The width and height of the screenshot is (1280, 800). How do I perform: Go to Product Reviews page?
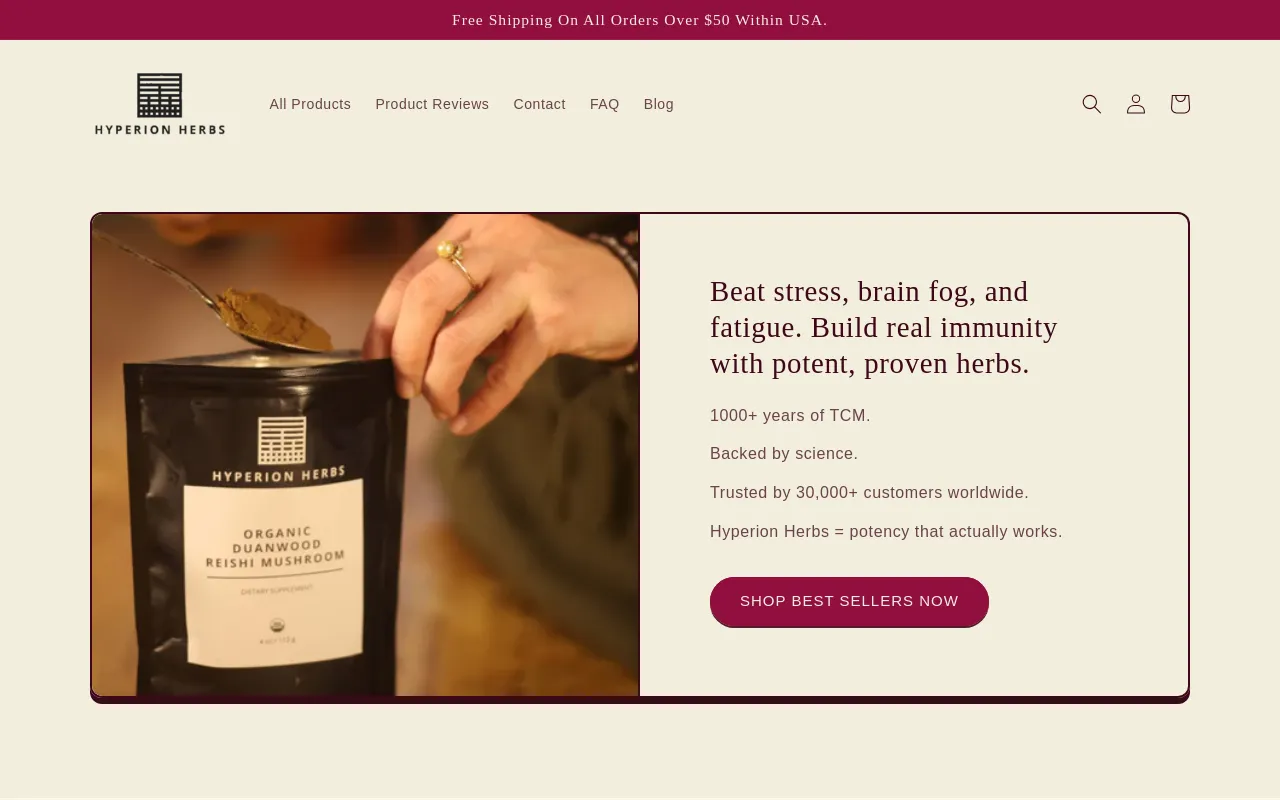(432, 104)
